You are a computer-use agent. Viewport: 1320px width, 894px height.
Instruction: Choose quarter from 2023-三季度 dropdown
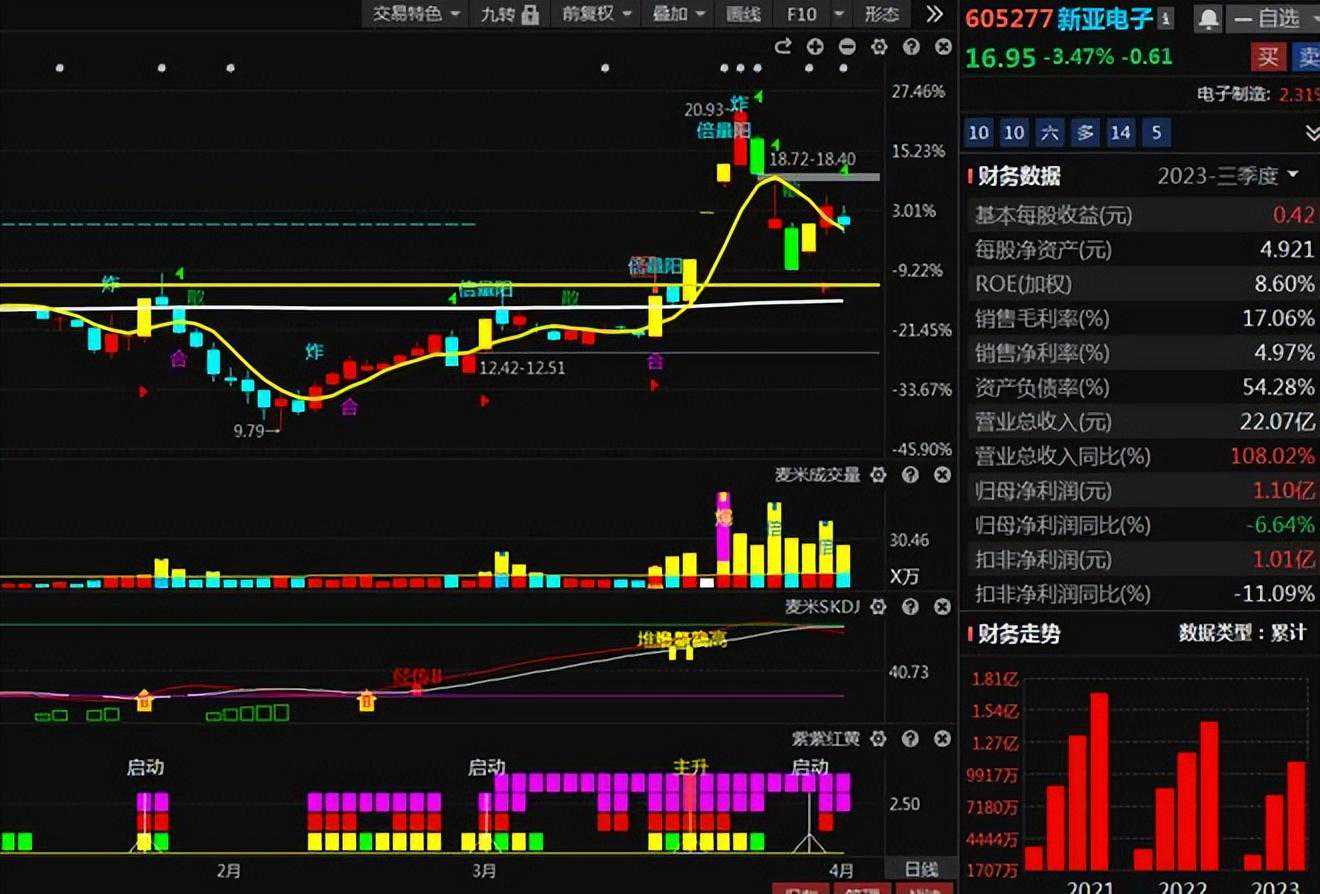[x=1228, y=176]
